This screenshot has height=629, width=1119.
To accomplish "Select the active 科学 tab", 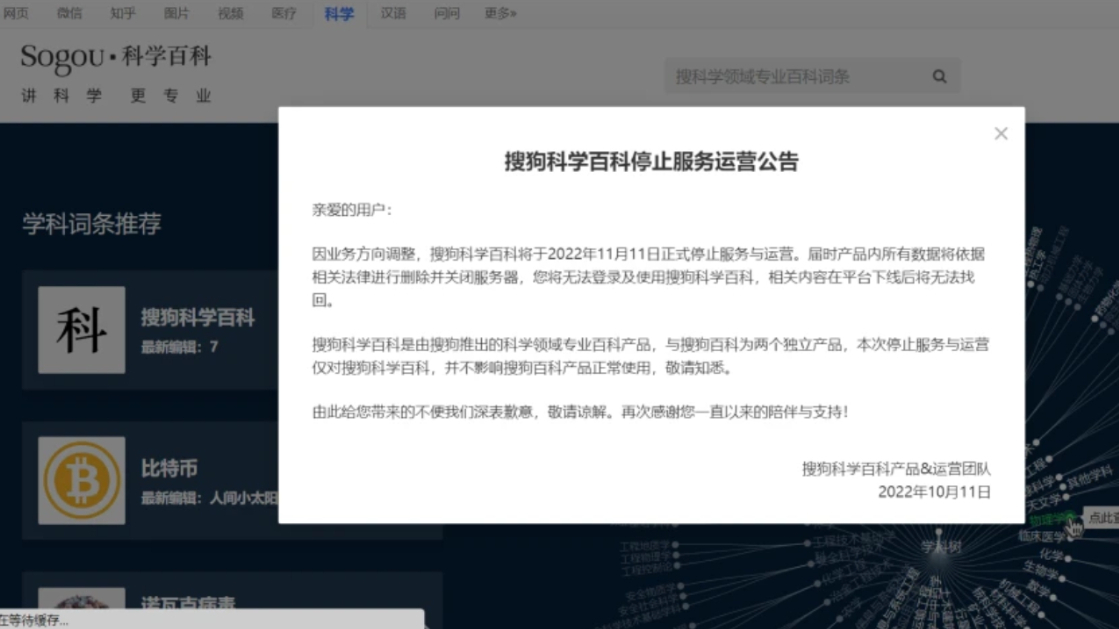I will (x=339, y=13).
